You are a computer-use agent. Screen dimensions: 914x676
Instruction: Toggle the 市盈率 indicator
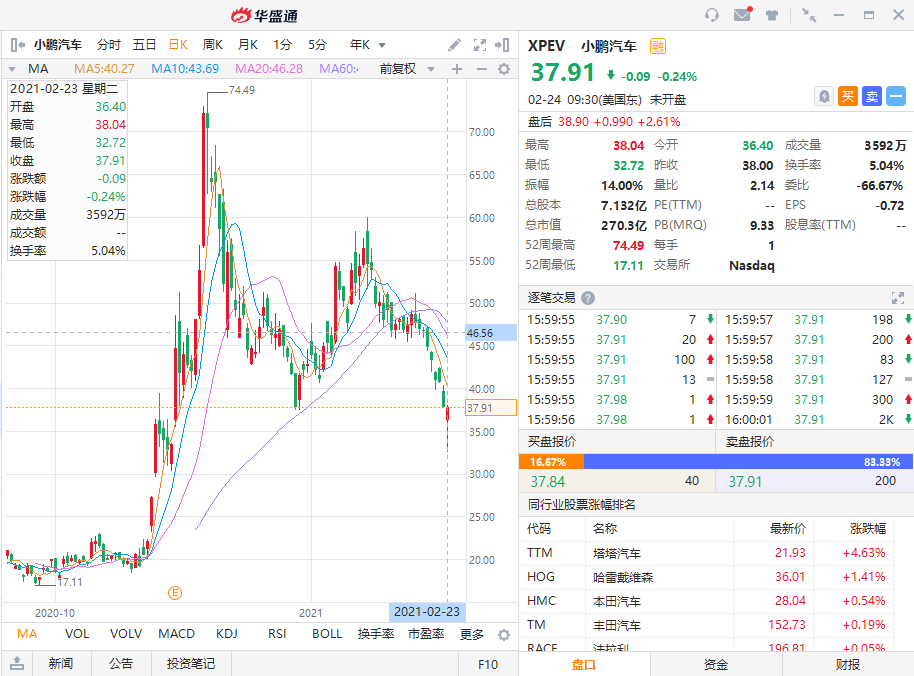click(426, 633)
